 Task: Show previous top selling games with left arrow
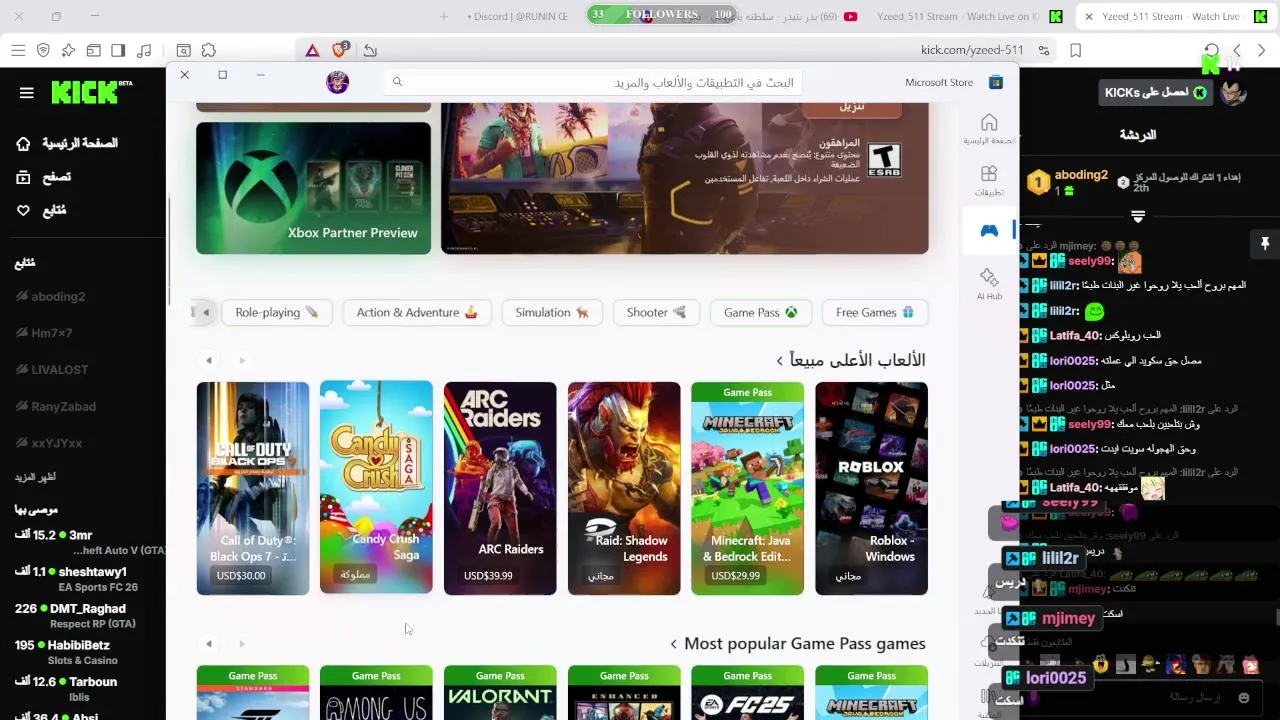(x=209, y=360)
